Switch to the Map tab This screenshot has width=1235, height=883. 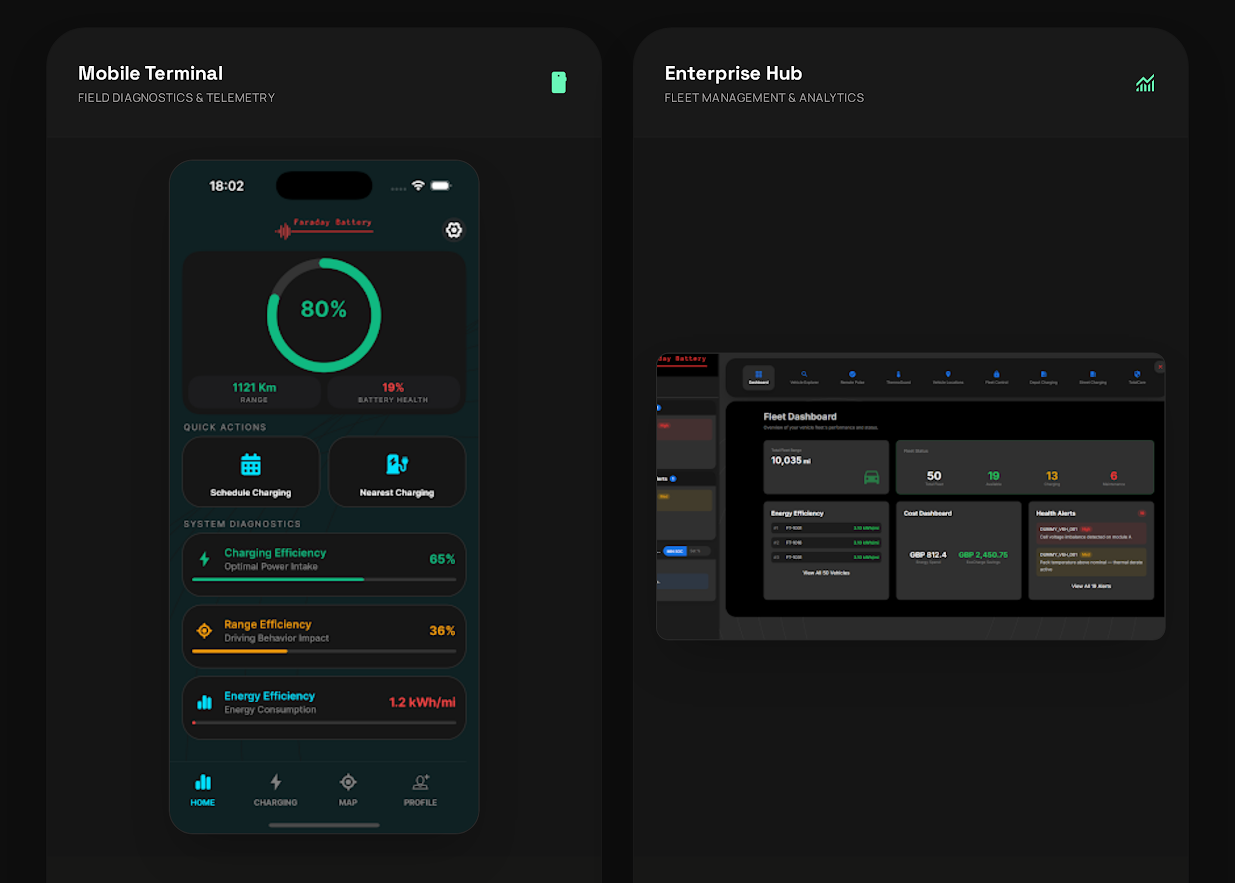(348, 790)
